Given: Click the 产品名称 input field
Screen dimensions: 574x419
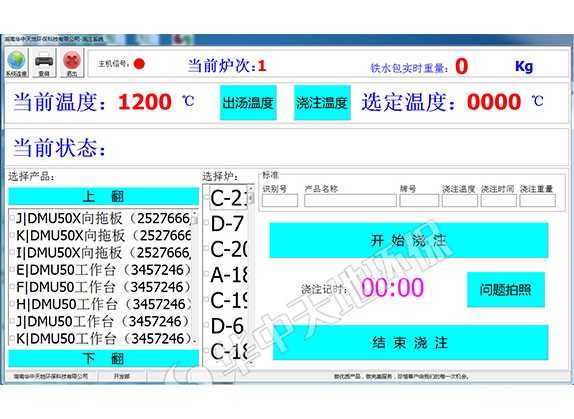Looking at the screenshot, I should (x=350, y=201).
